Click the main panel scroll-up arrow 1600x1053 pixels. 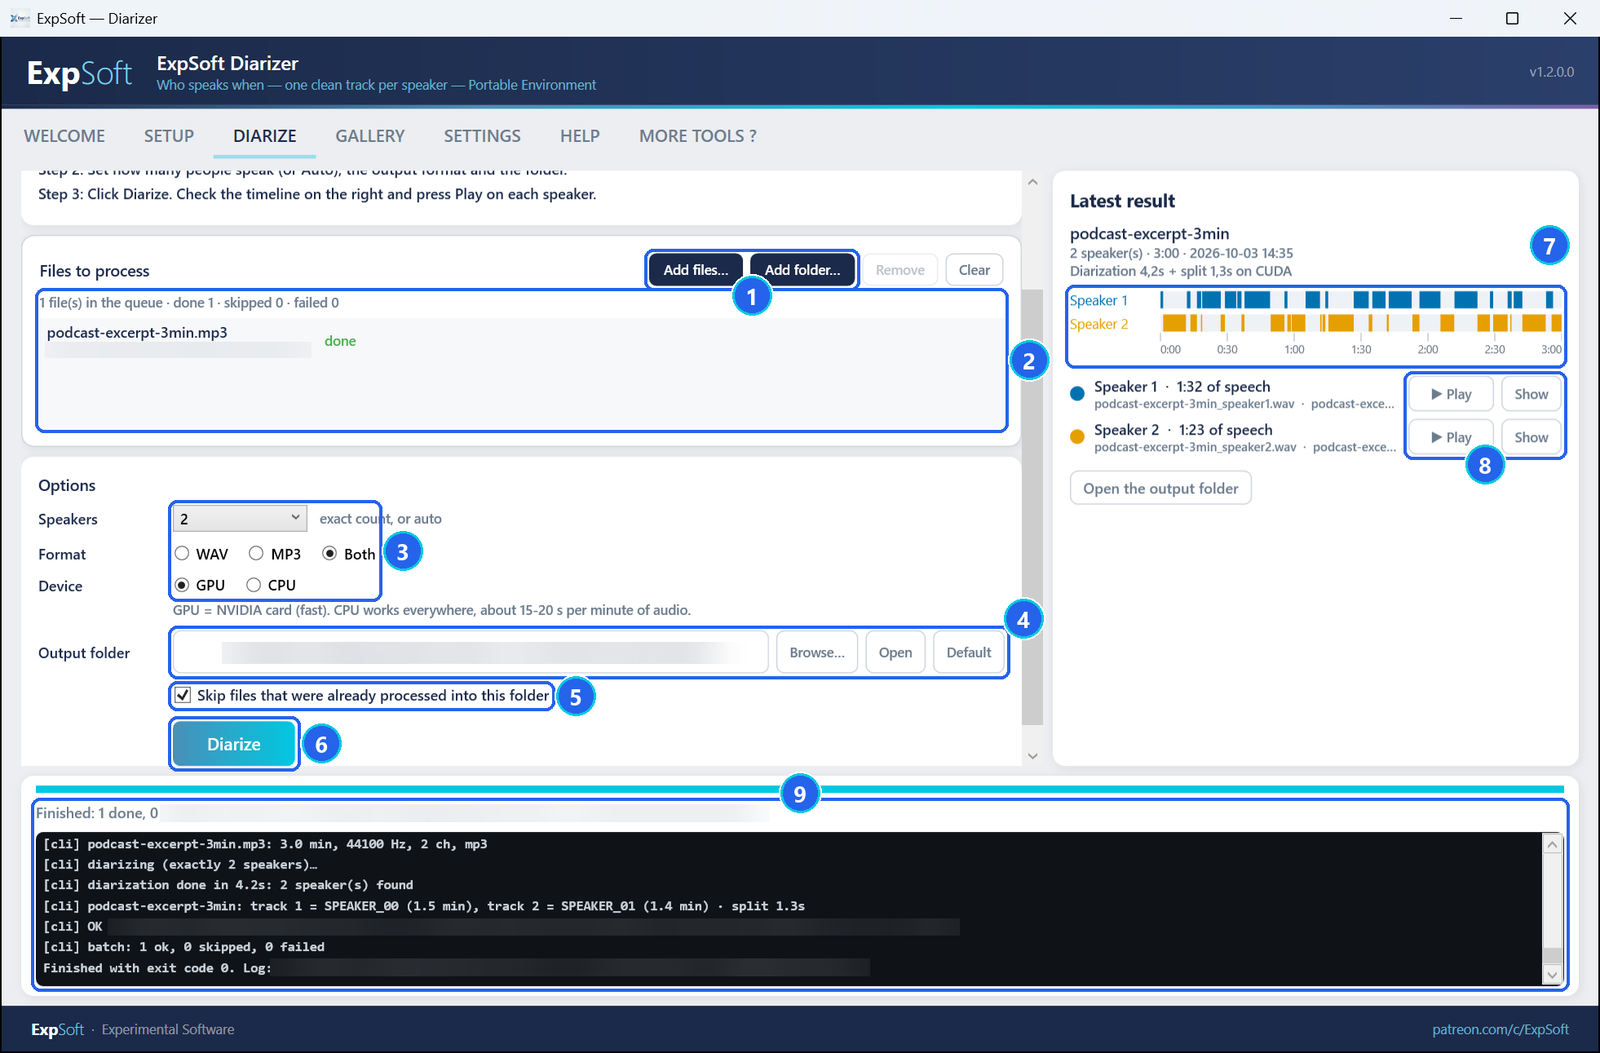[x=1033, y=182]
